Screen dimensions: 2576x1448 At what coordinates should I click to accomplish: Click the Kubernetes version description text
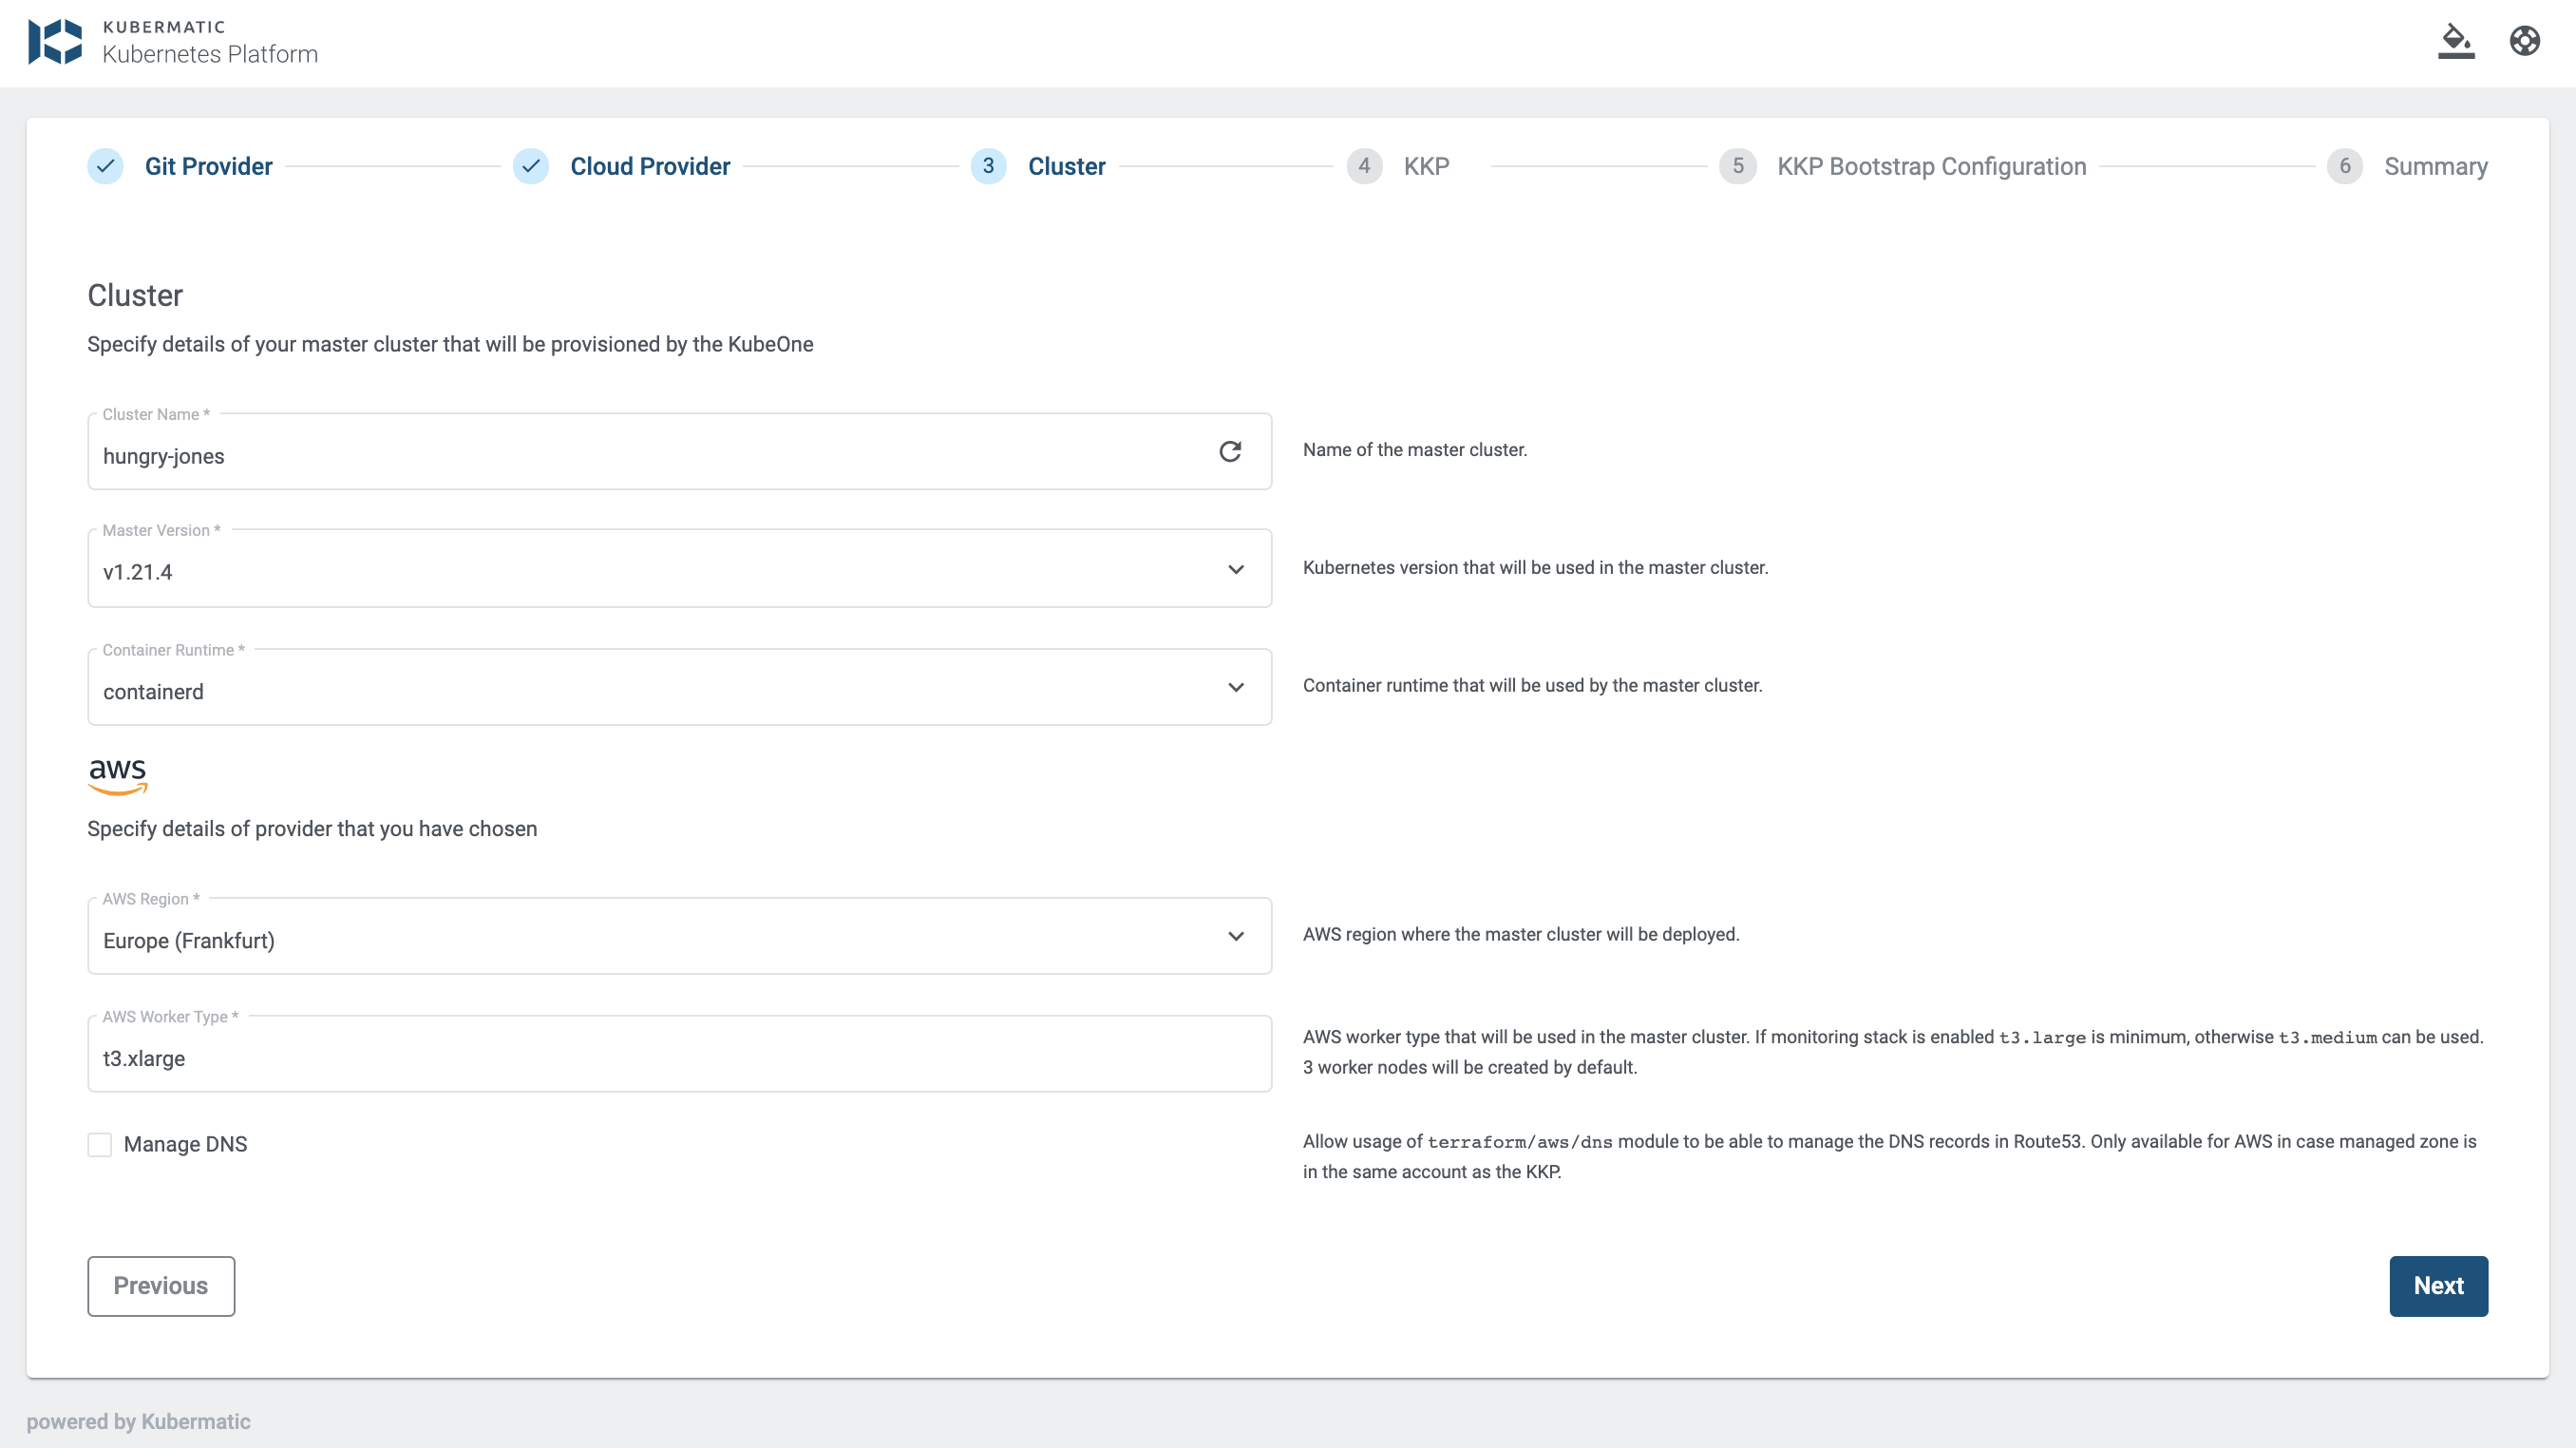click(x=1536, y=568)
